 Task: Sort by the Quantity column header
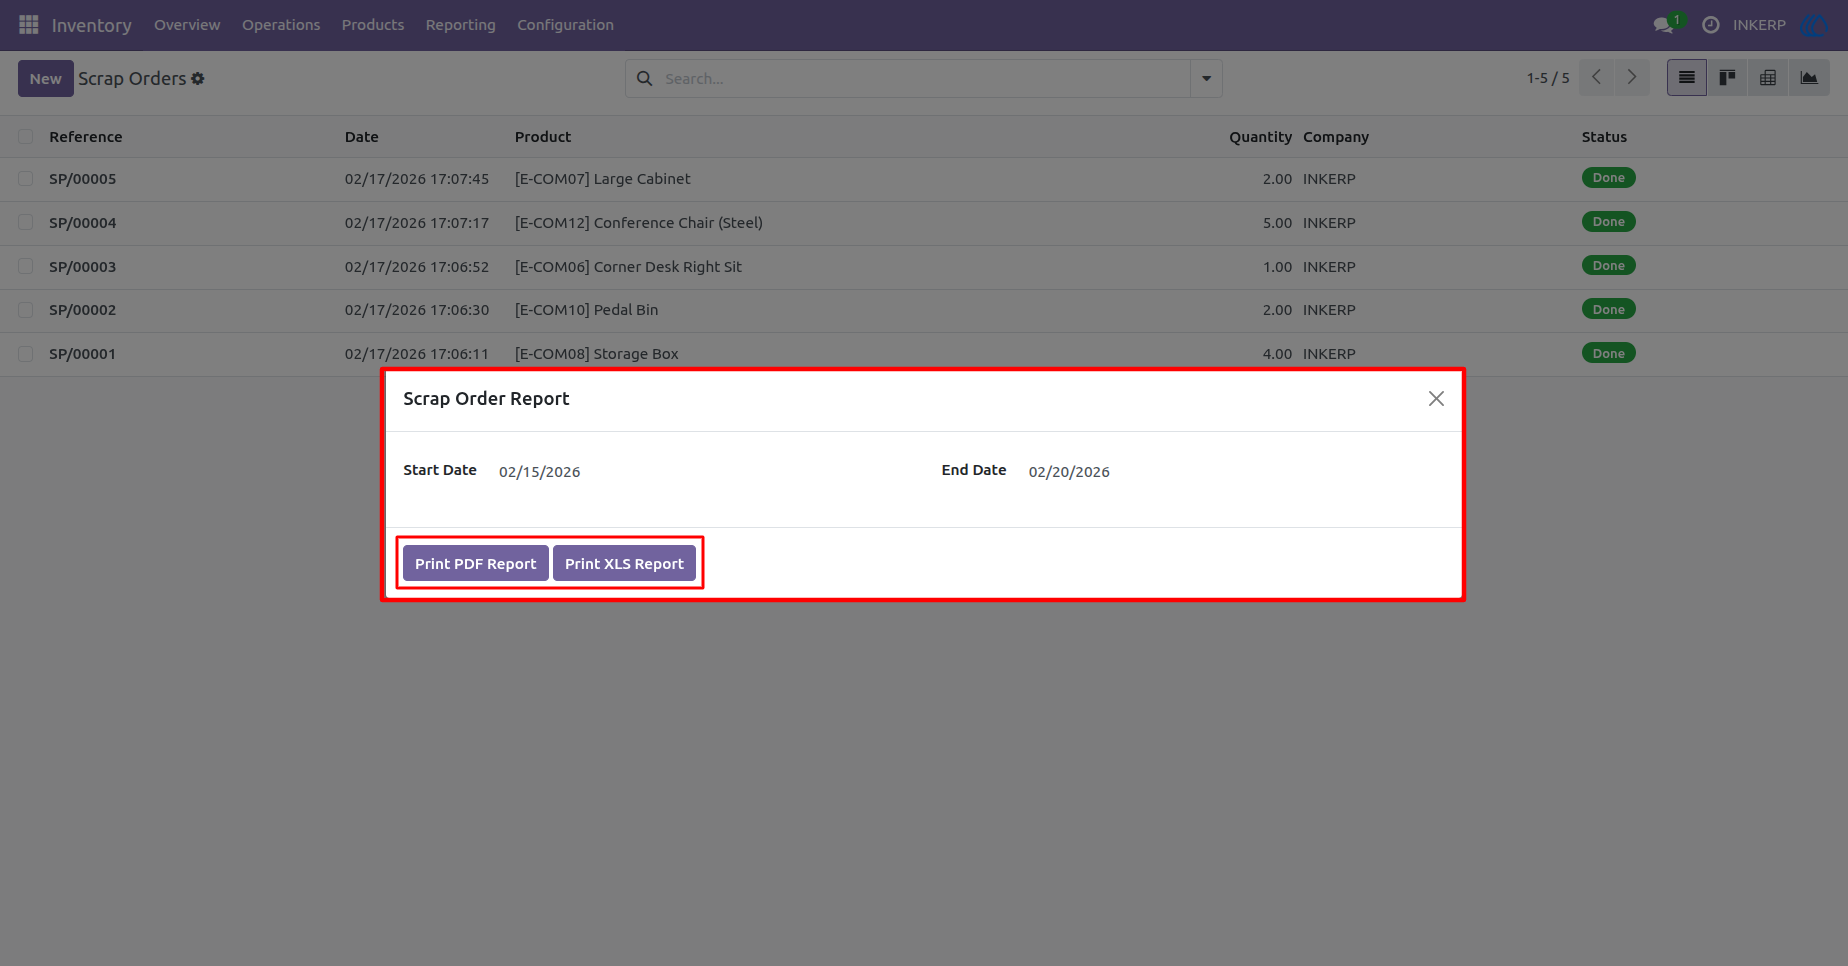pyautogui.click(x=1260, y=136)
